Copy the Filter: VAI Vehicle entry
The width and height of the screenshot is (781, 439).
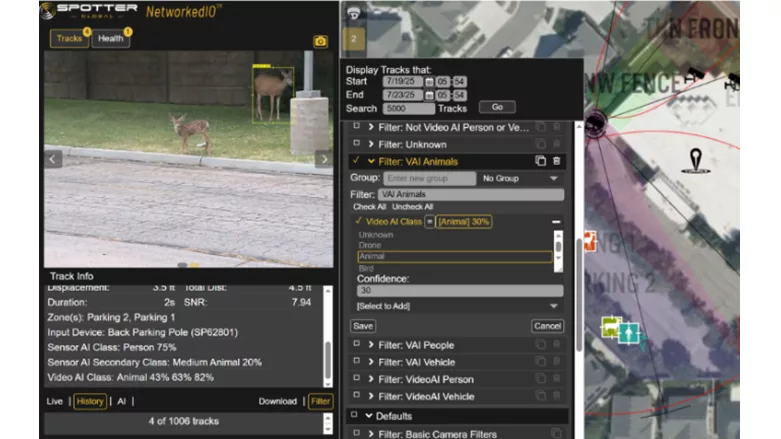pyautogui.click(x=540, y=362)
